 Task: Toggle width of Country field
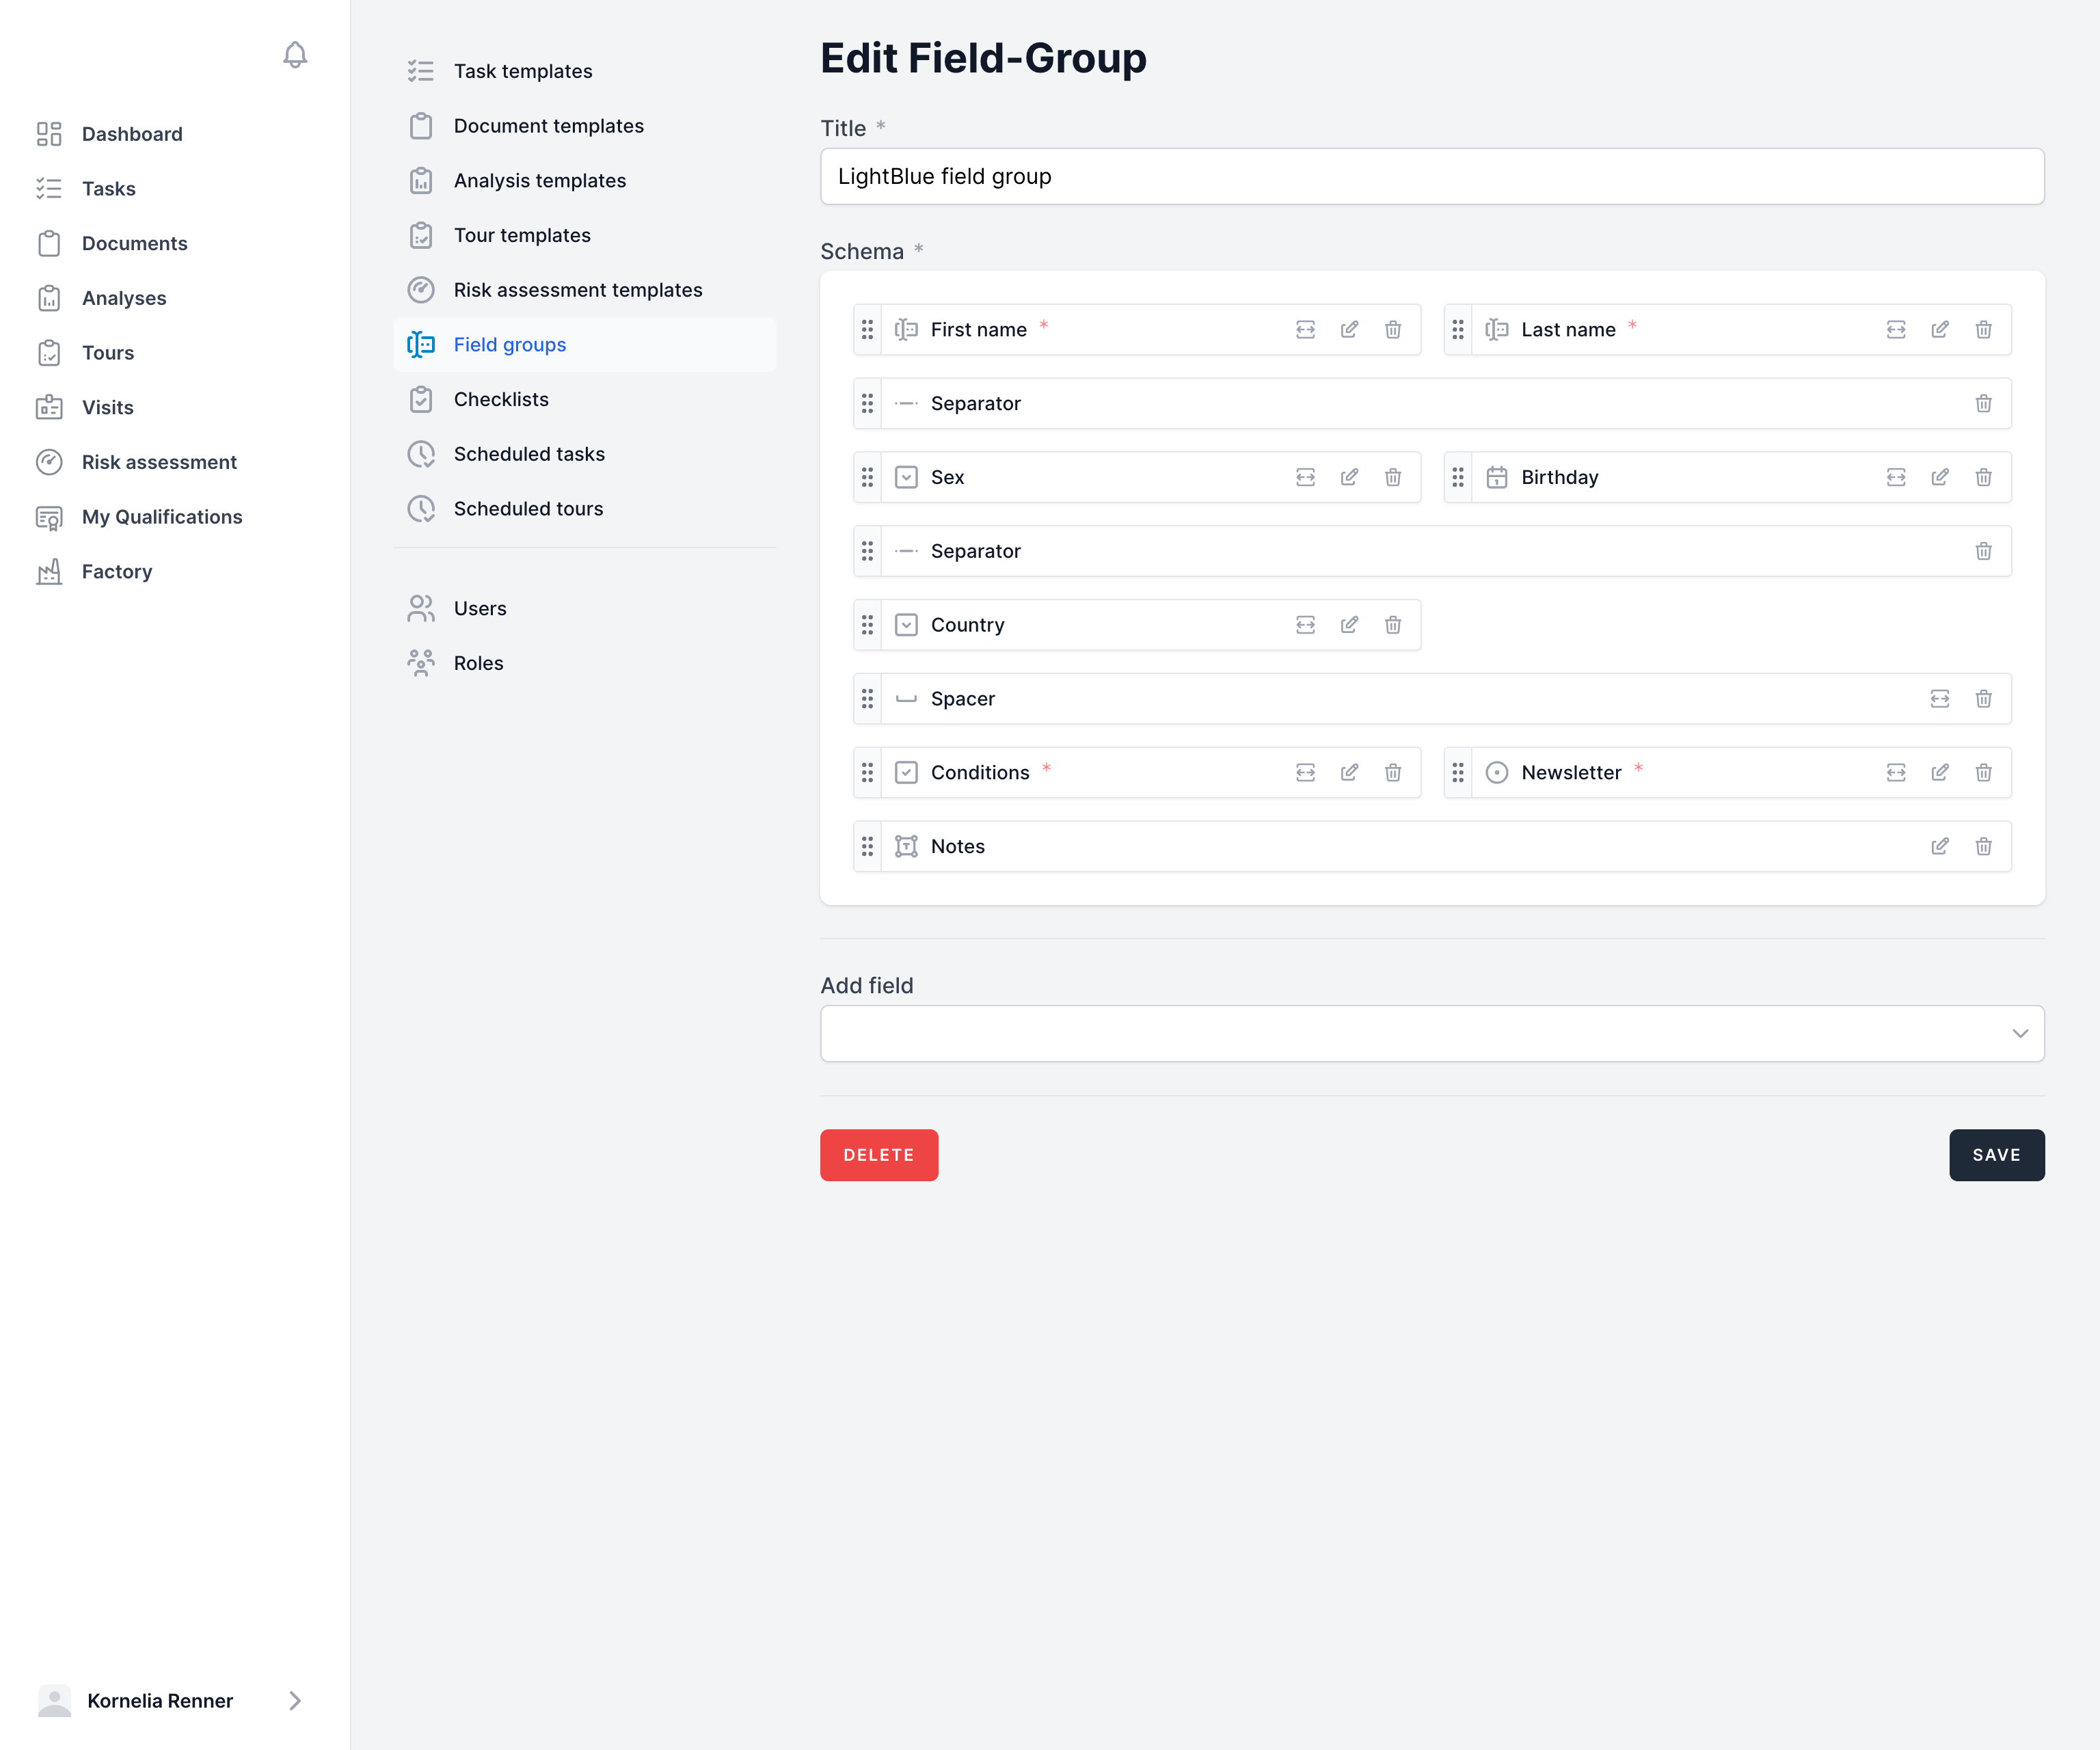1305,626
